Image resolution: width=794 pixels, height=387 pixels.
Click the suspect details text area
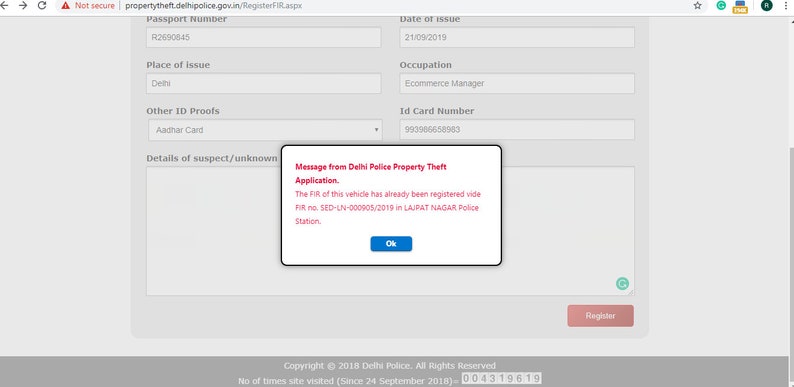tap(390, 231)
